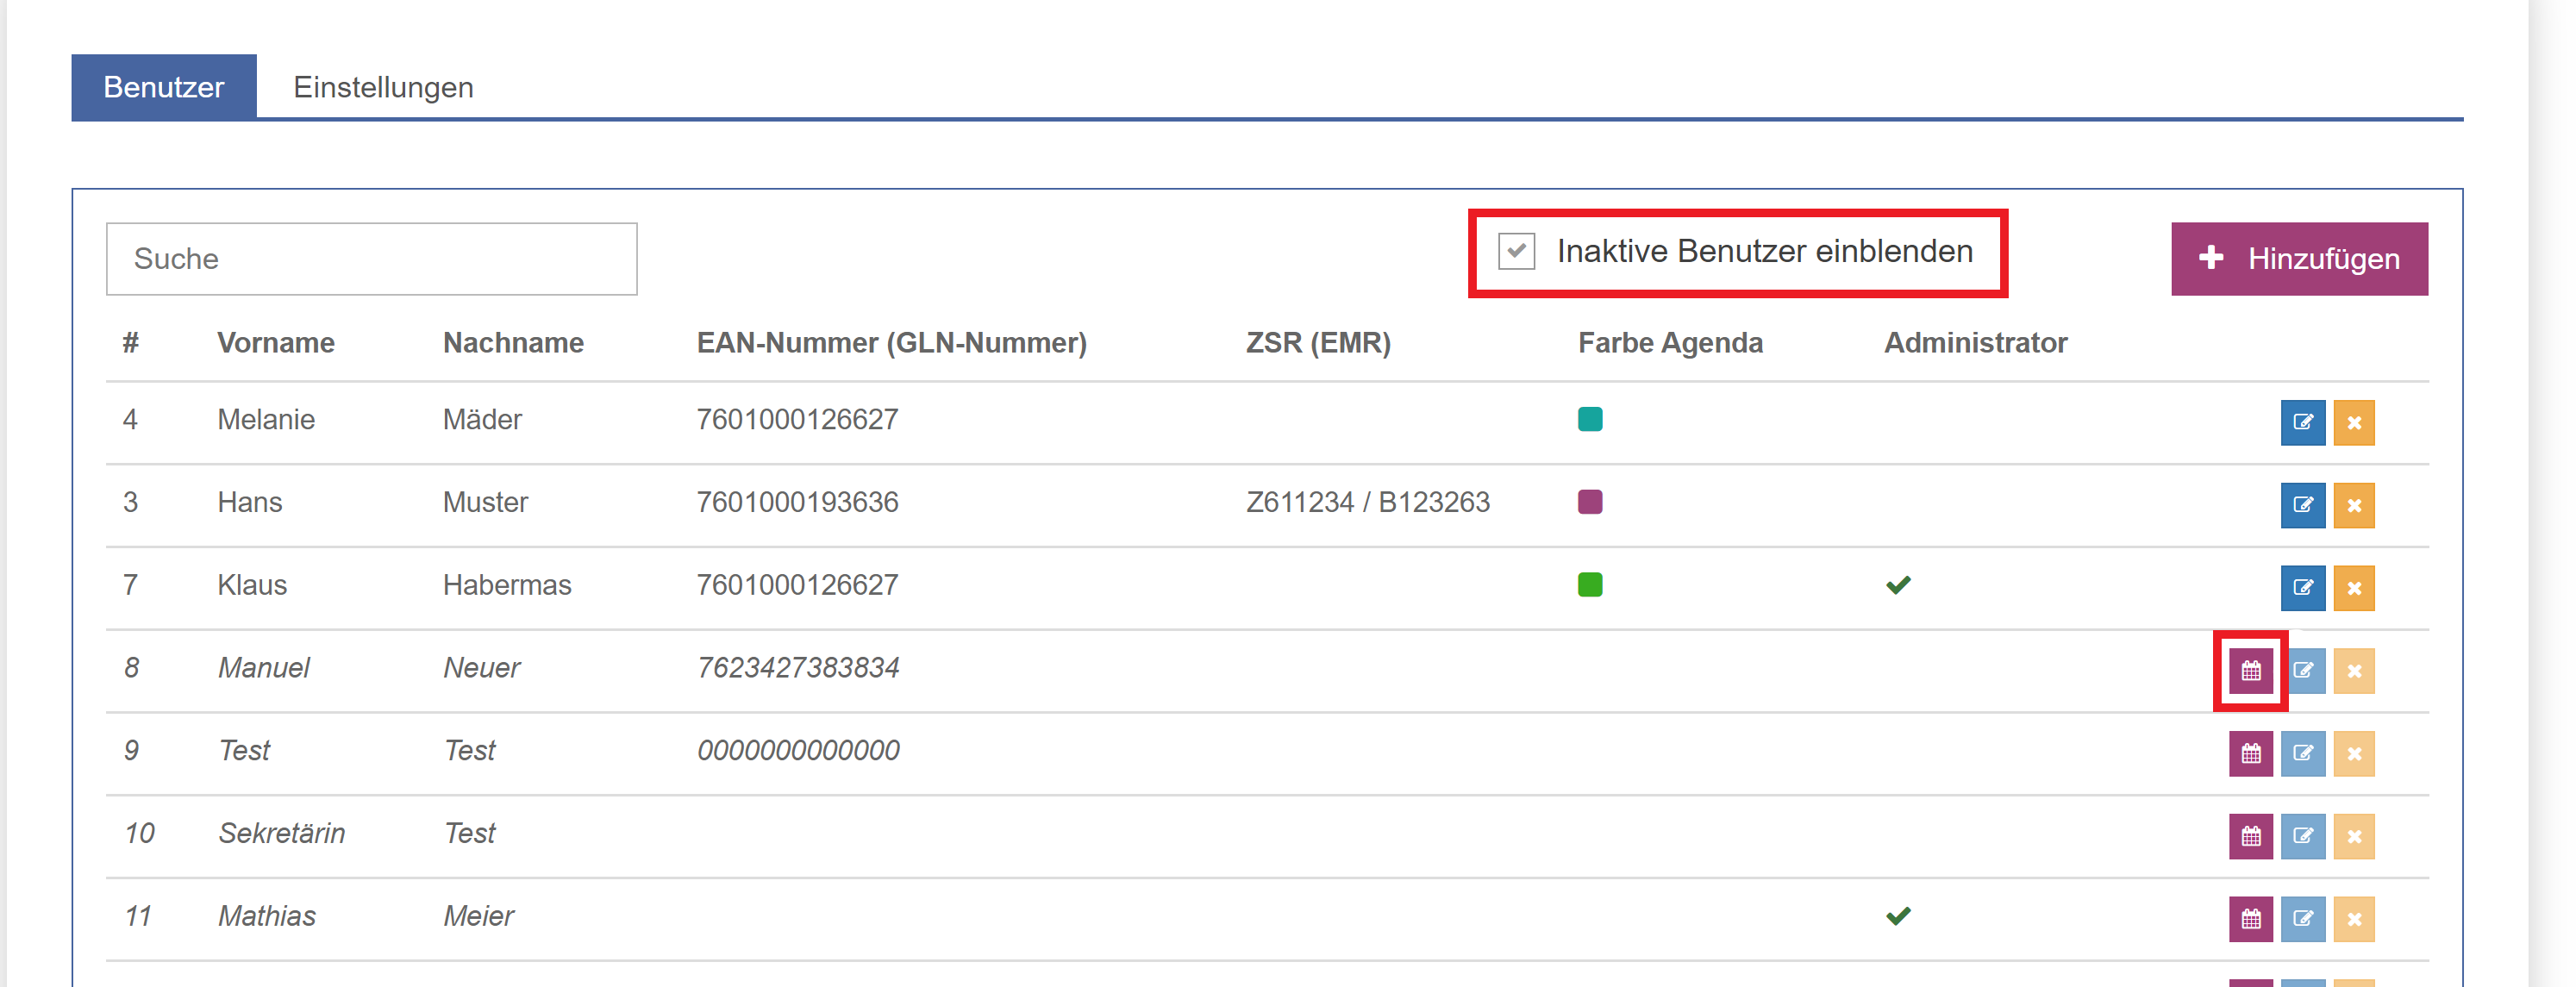Select the Benutzer tab

(164, 88)
